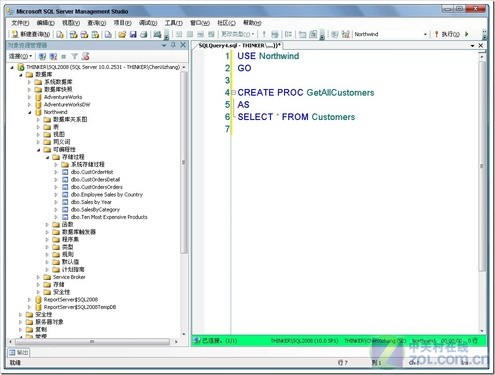Click the connect icon in Object Explorer toolbar
Viewport: 495px width, 375px height.
pos(42,56)
